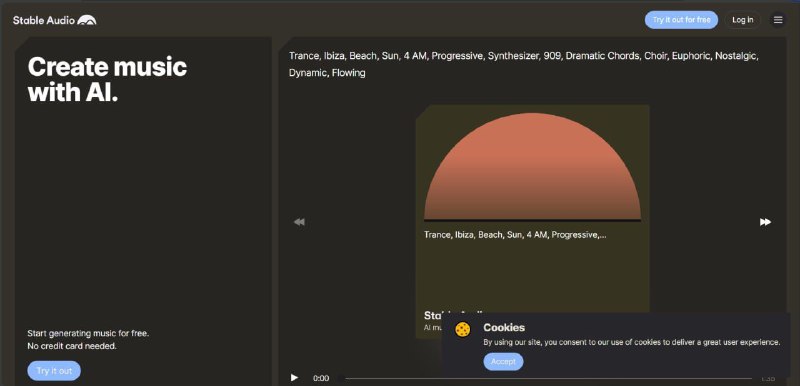
Task: Click the full prompt text starting 'Trance, Ibiza'
Action: (523, 64)
